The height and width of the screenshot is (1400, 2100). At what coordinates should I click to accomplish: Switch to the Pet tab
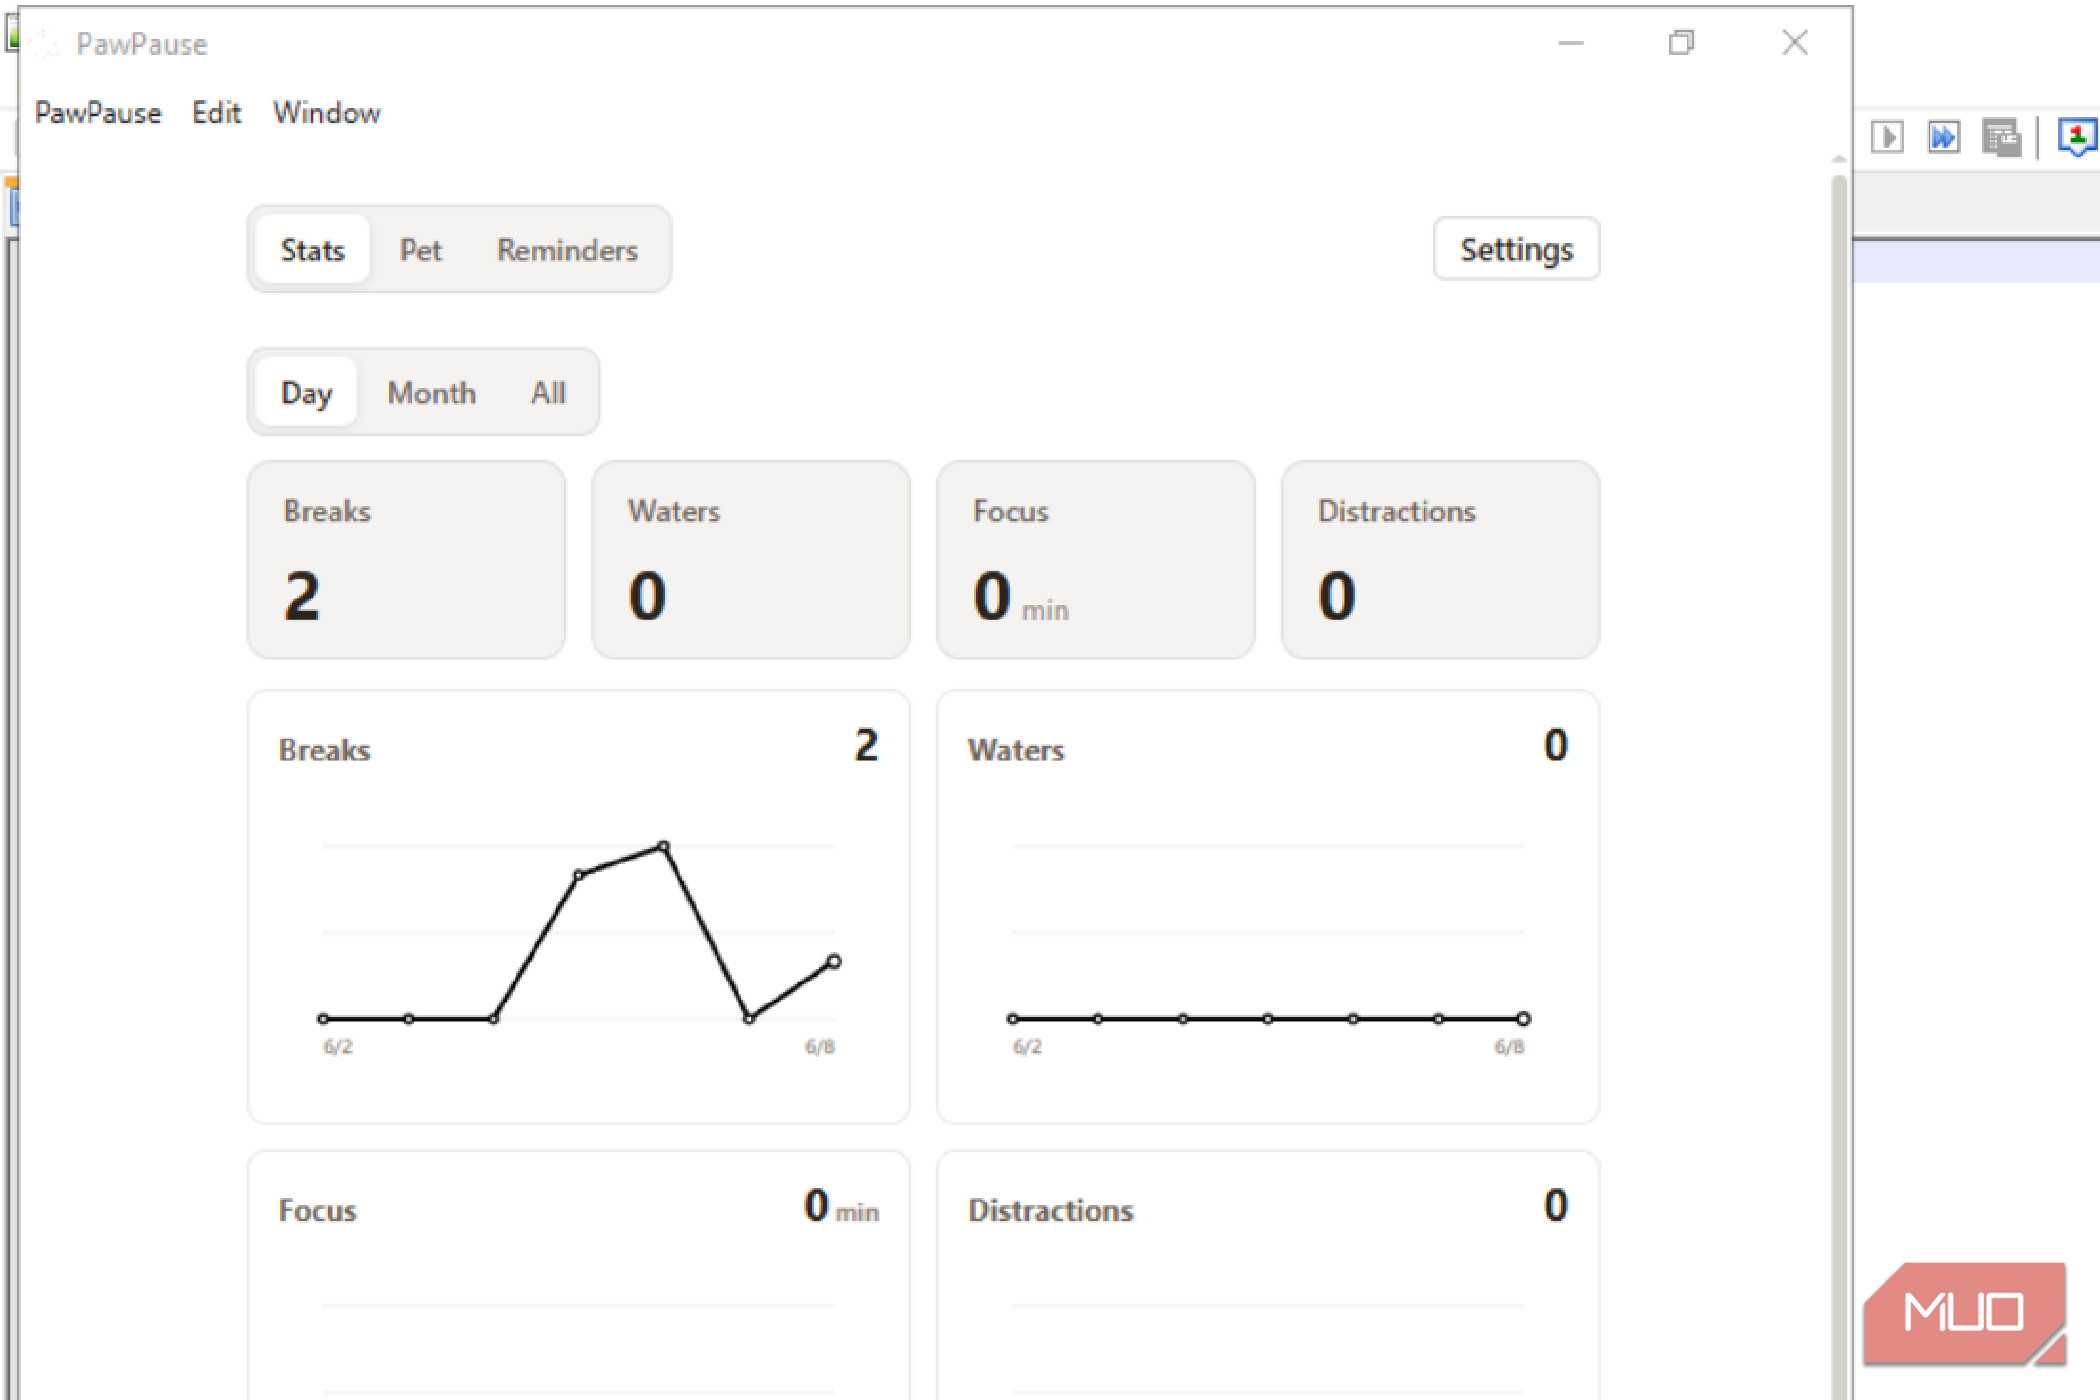tap(420, 250)
